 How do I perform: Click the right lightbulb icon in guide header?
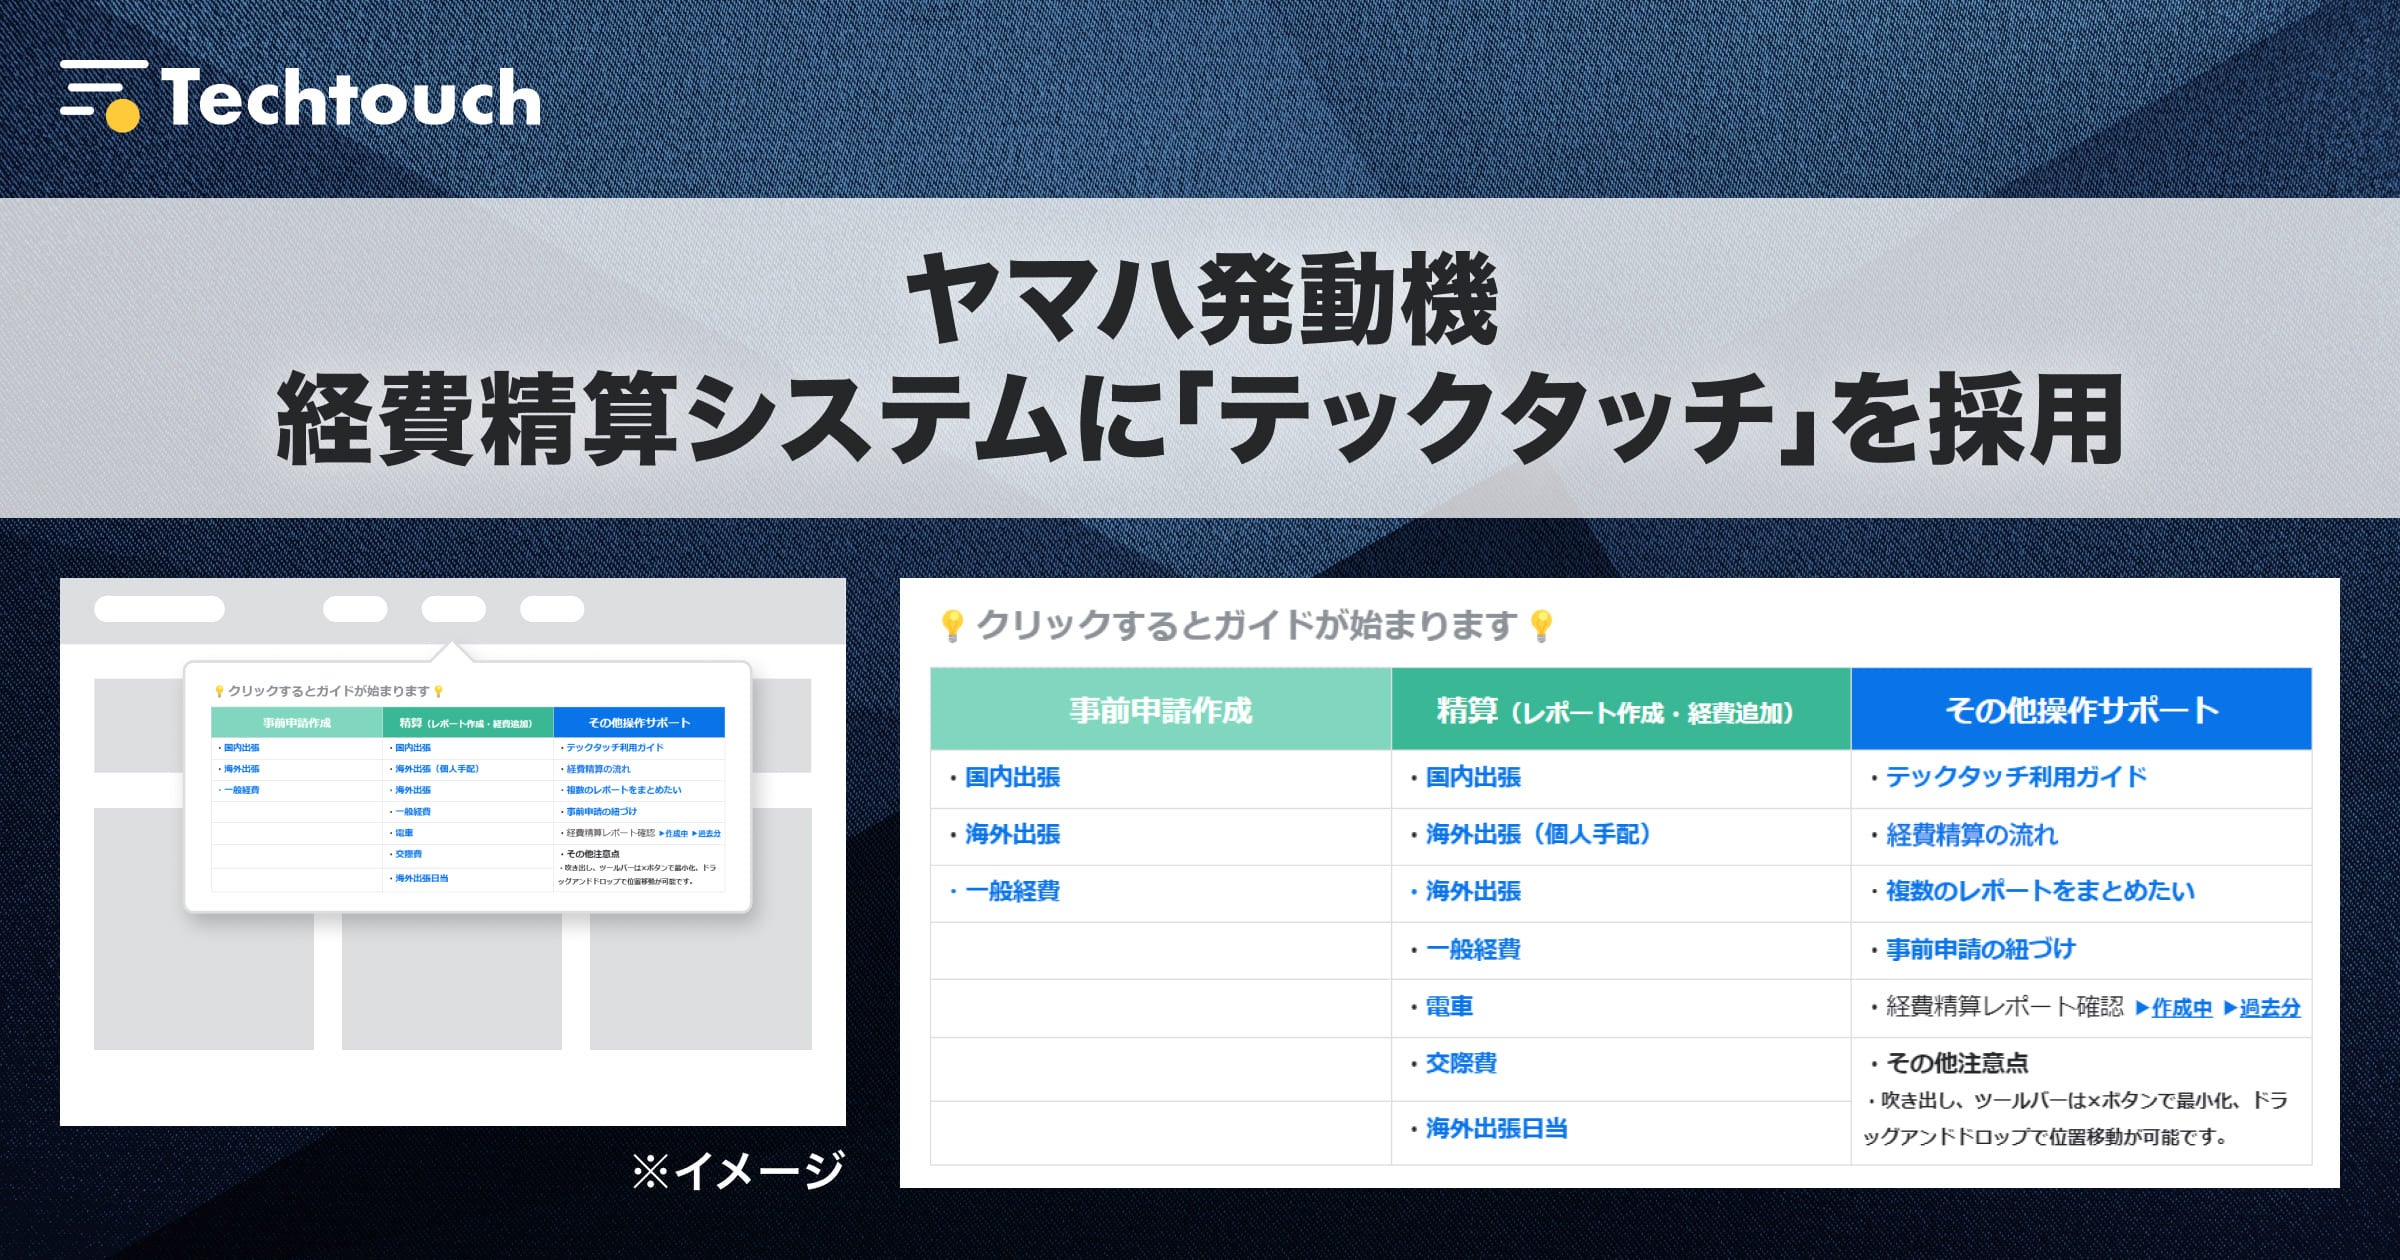(x=1541, y=626)
